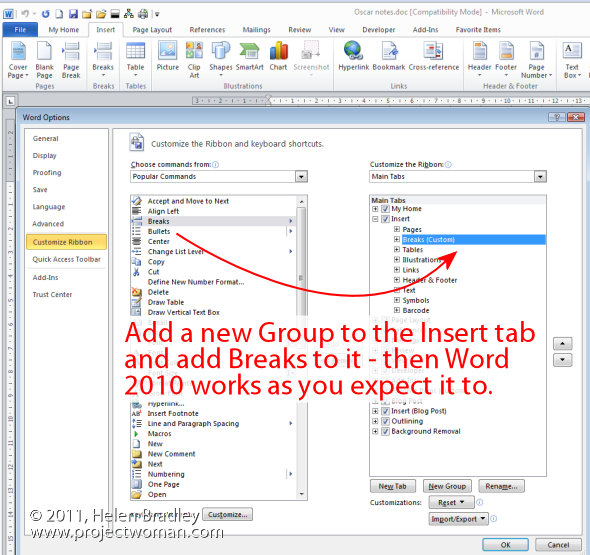Click Undo in the Quick Access Toolbar
Viewport: 590px width, 555px height.
(x=25, y=14)
